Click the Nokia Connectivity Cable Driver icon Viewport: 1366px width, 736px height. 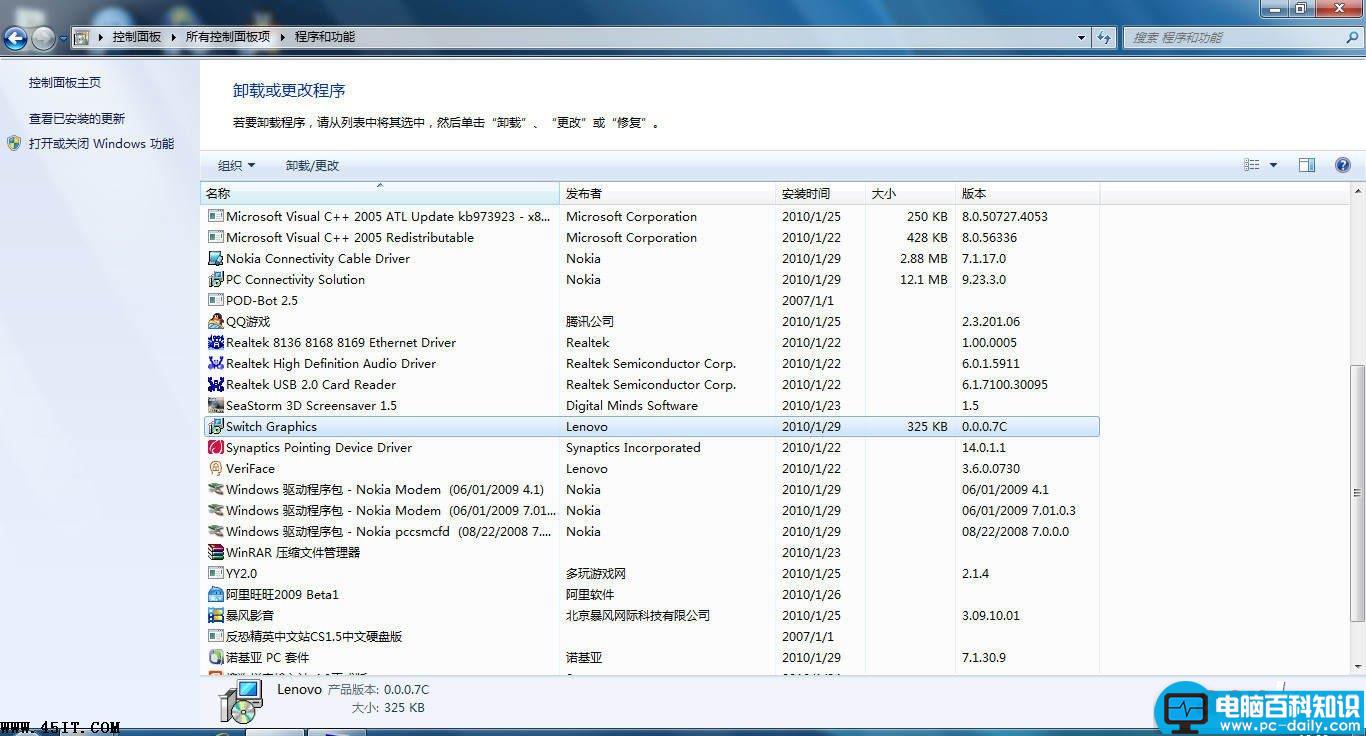(x=216, y=258)
